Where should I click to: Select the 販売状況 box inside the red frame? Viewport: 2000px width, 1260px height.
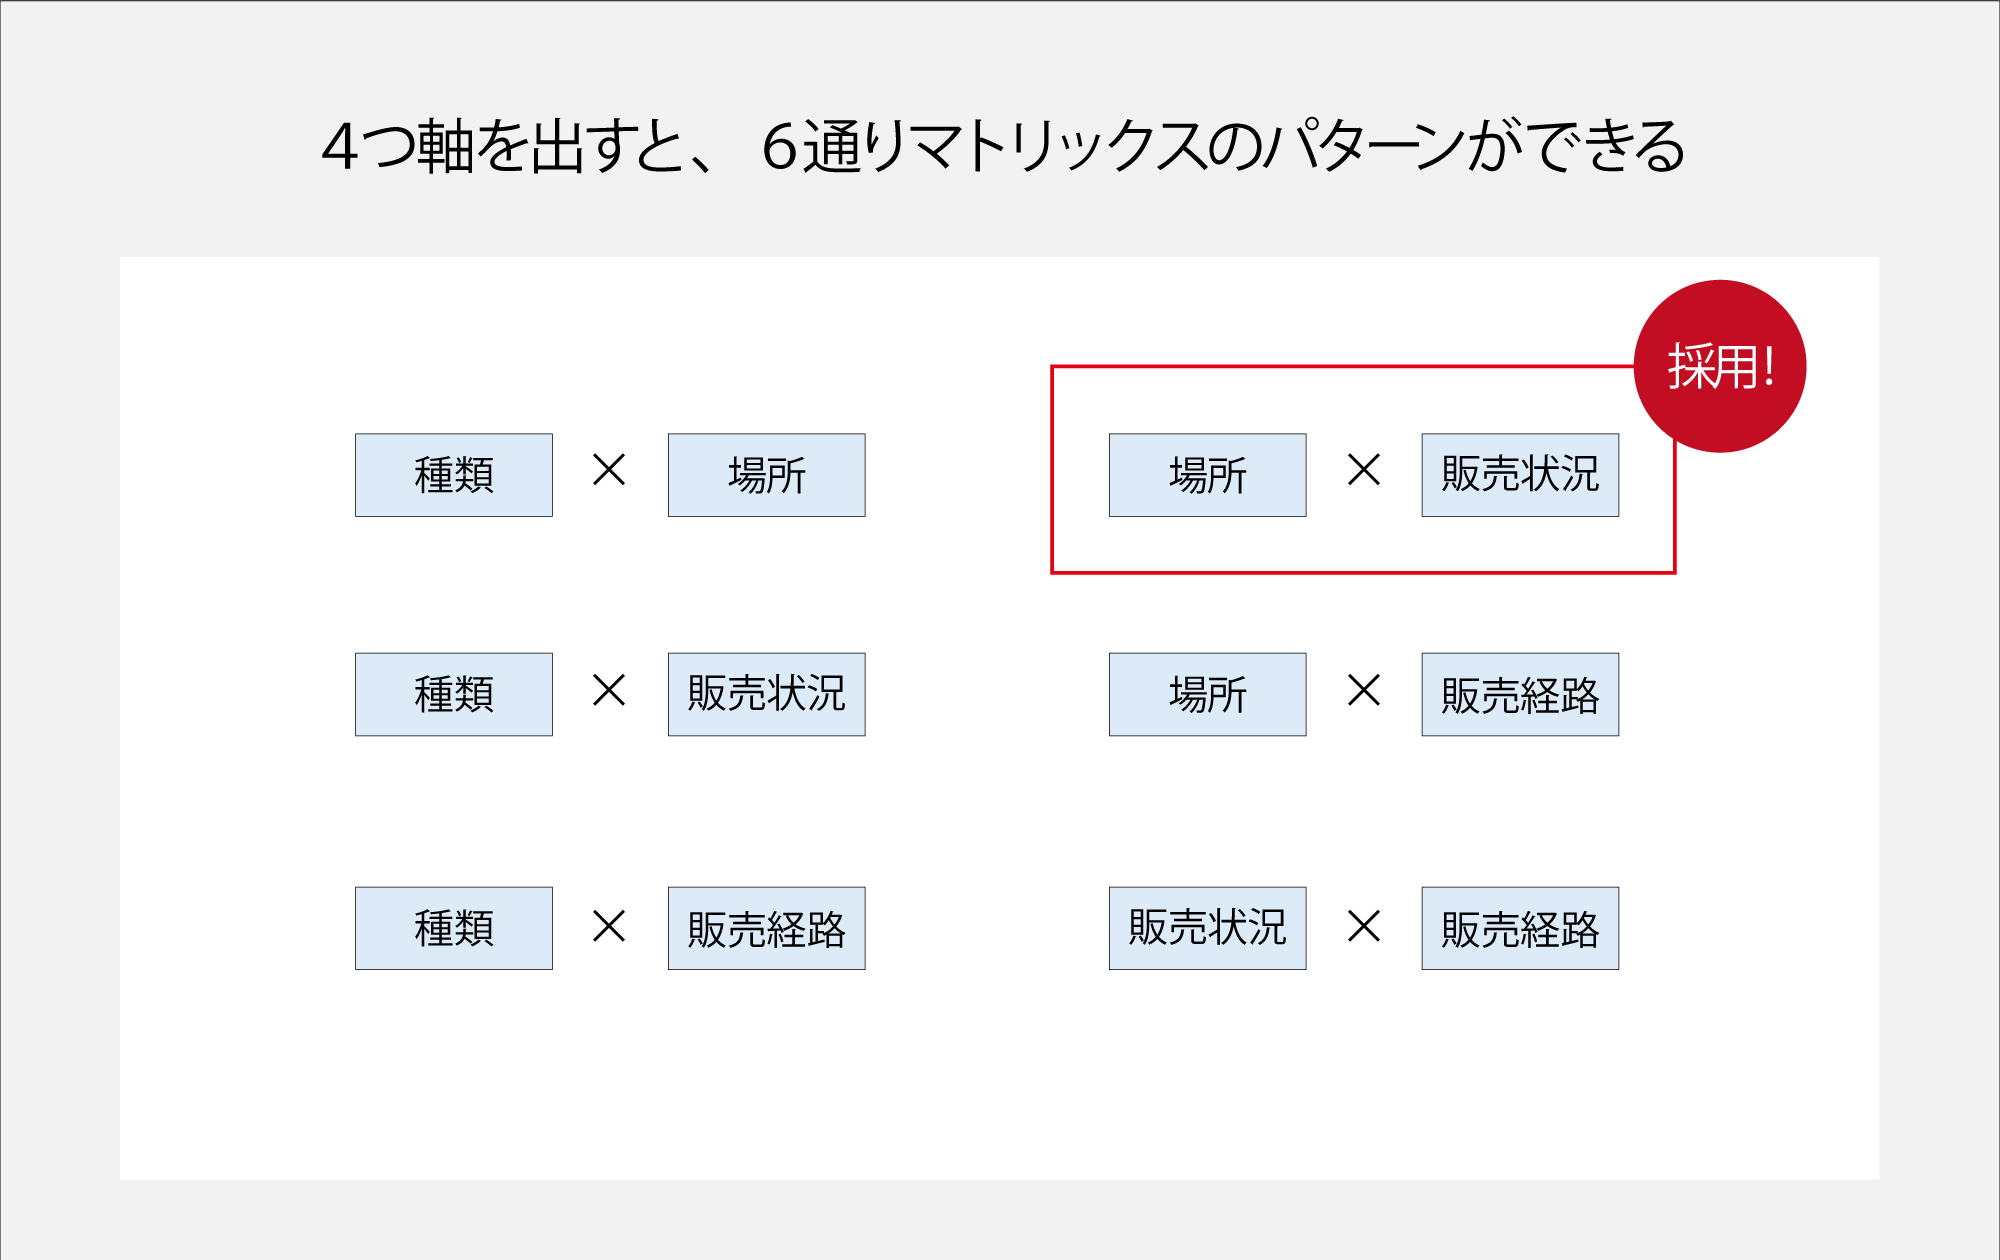click(x=1521, y=475)
